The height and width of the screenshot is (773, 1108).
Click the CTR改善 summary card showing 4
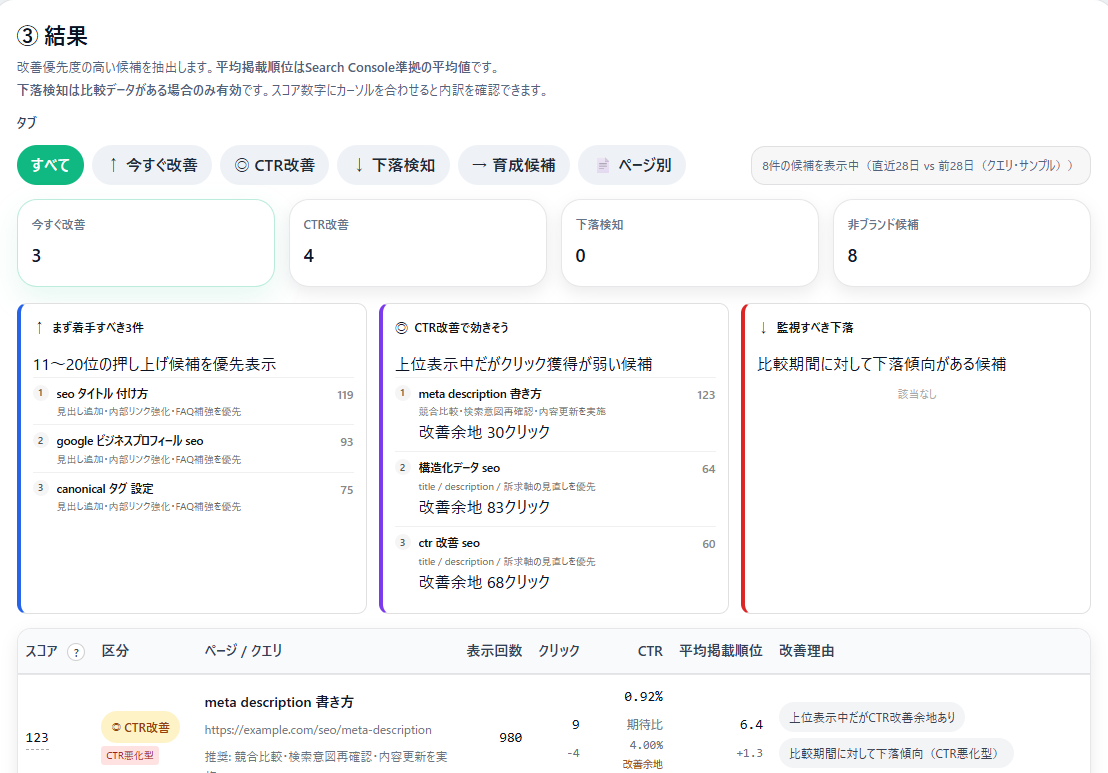(418, 243)
